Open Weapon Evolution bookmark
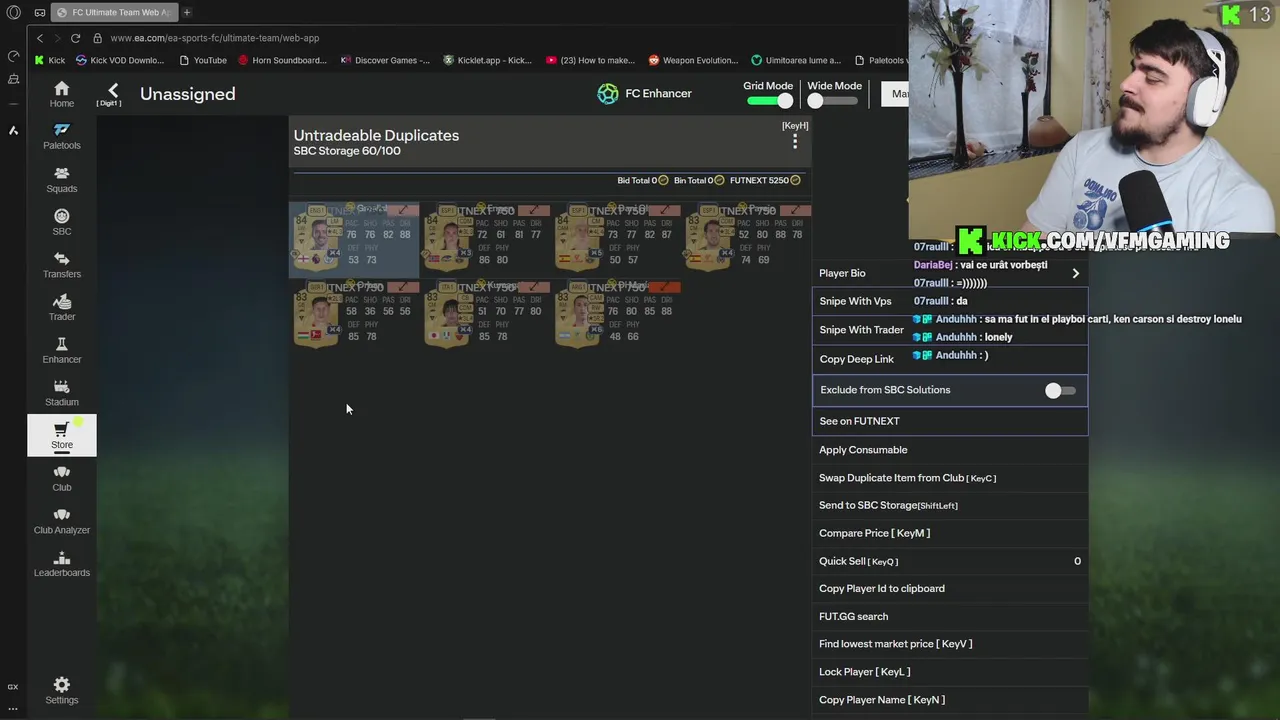 coord(693,60)
